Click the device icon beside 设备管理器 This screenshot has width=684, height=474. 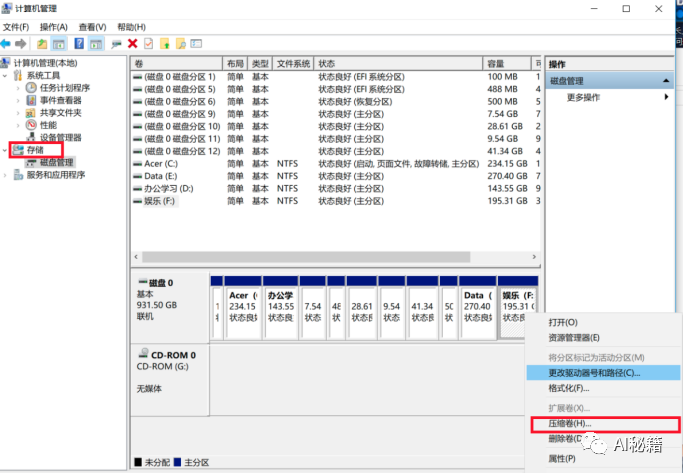[31, 138]
